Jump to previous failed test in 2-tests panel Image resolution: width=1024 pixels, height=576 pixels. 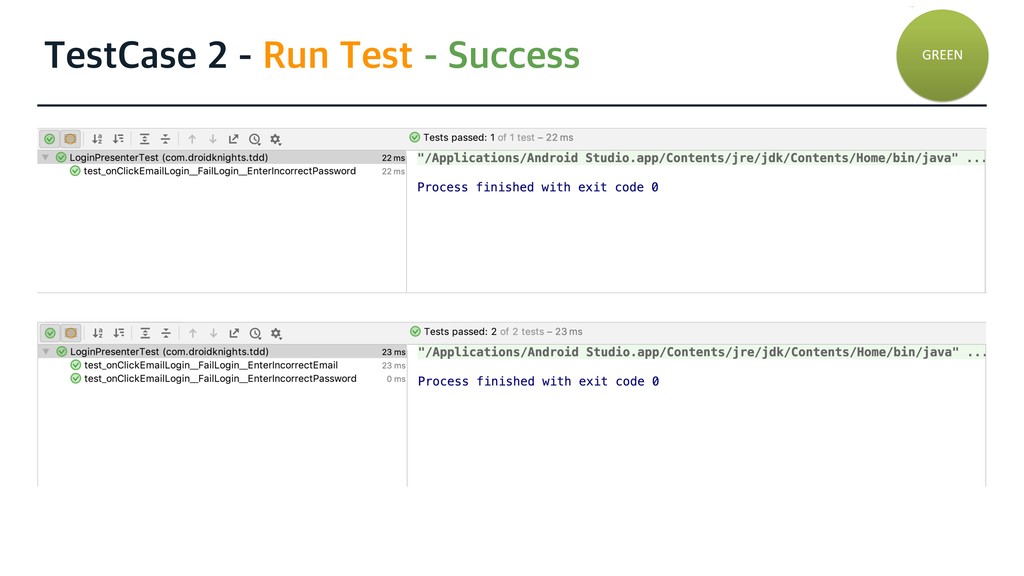coord(192,333)
